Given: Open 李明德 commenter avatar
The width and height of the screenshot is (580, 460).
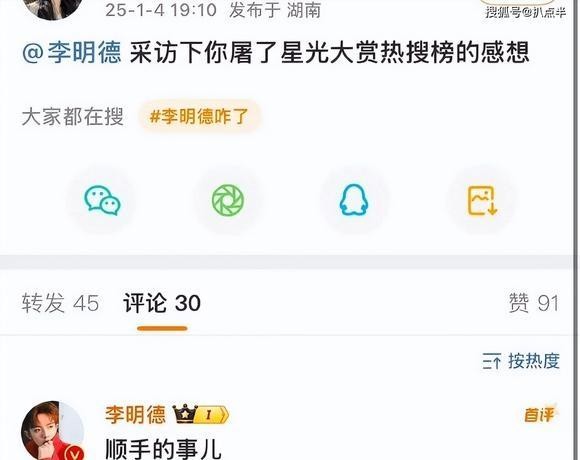Looking at the screenshot, I should pos(52,431).
